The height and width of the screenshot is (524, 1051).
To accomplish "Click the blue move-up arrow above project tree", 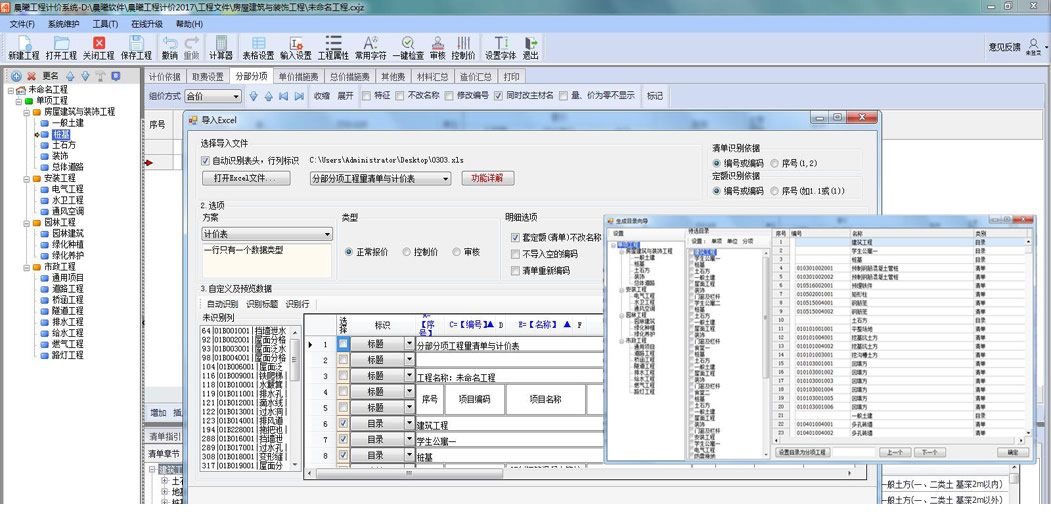I will [x=70, y=76].
